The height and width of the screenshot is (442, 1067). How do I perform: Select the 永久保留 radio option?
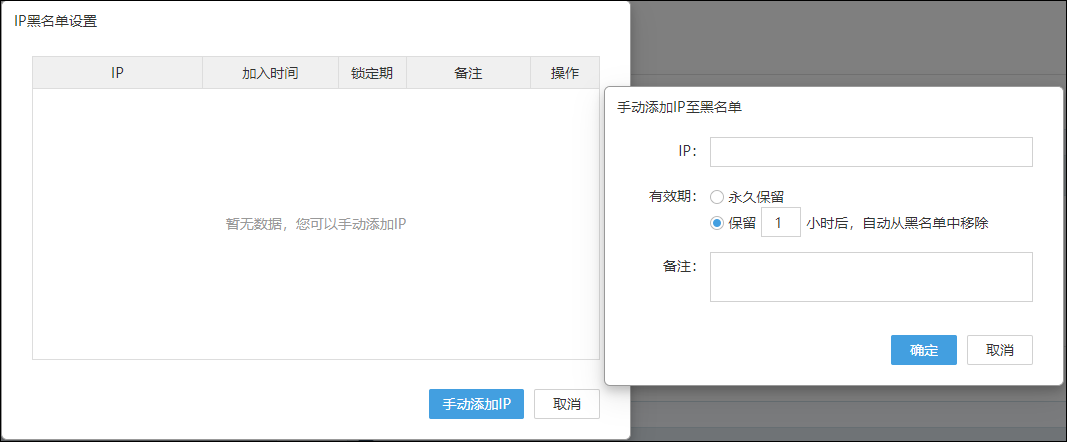point(717,197)
